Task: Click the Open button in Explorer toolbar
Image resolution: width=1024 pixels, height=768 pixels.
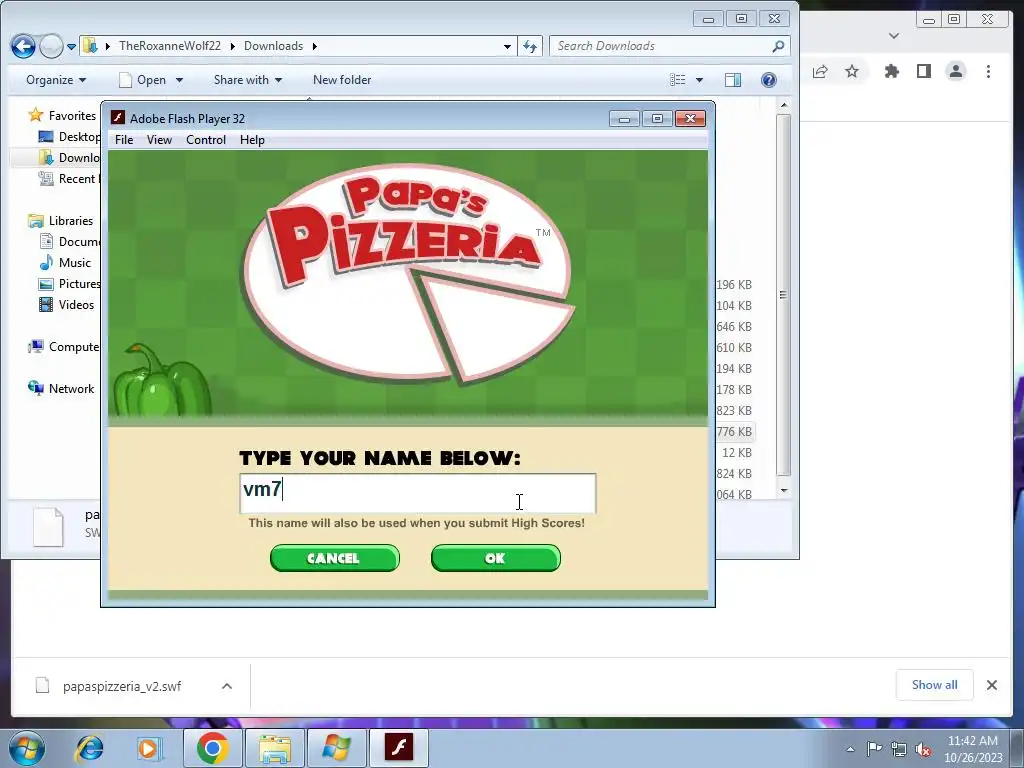Action: coord(144,80)
